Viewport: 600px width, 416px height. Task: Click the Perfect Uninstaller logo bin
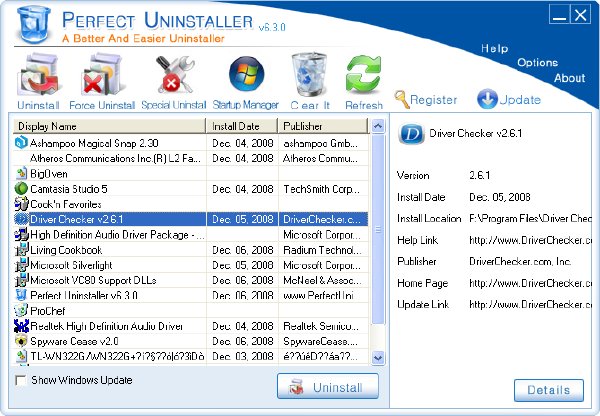coord(34,24)
